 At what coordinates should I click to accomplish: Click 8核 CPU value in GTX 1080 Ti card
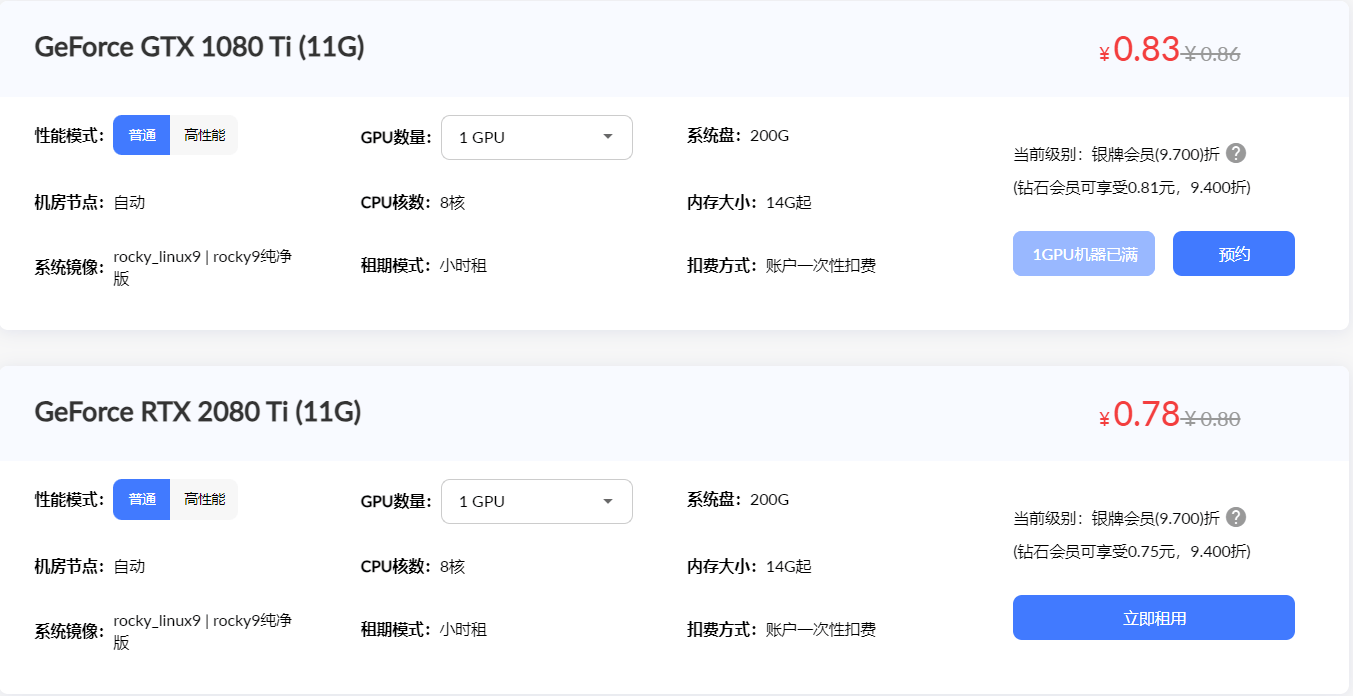click(453, 202)
